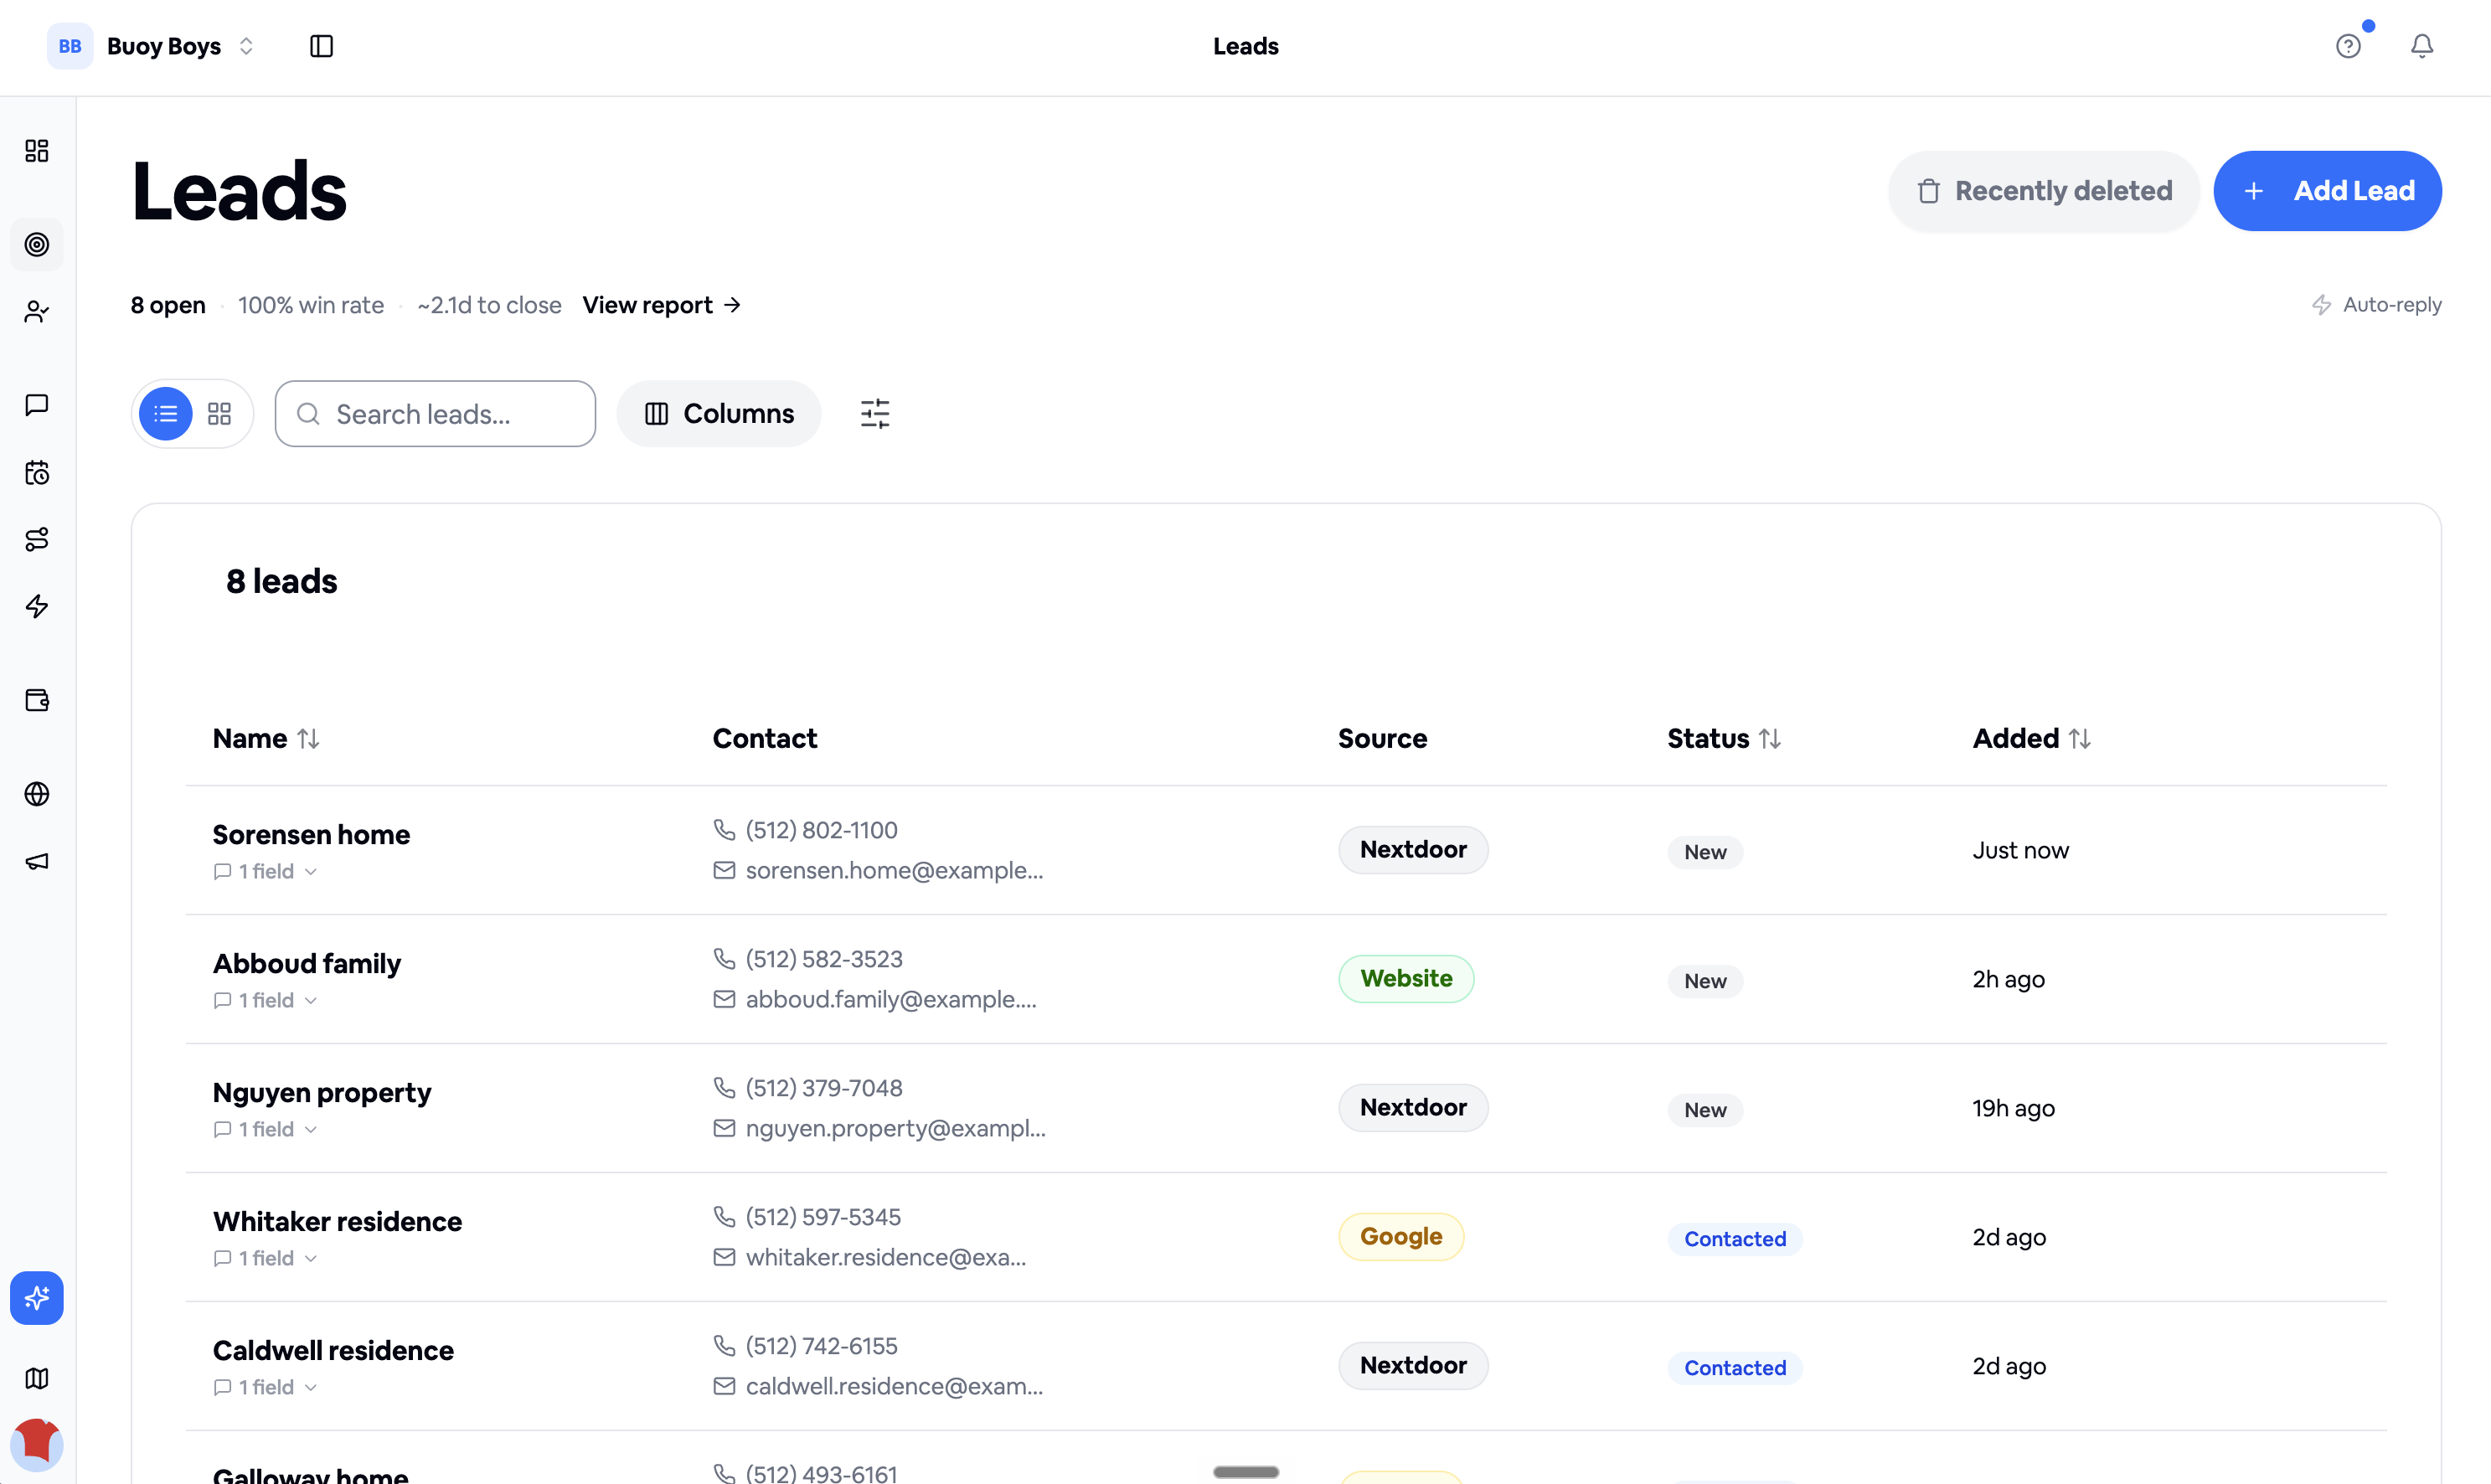Screen dimensions: 2491x1484
Task: Expand Nguyen property 1 field details
Action: tap(265, 1130)
